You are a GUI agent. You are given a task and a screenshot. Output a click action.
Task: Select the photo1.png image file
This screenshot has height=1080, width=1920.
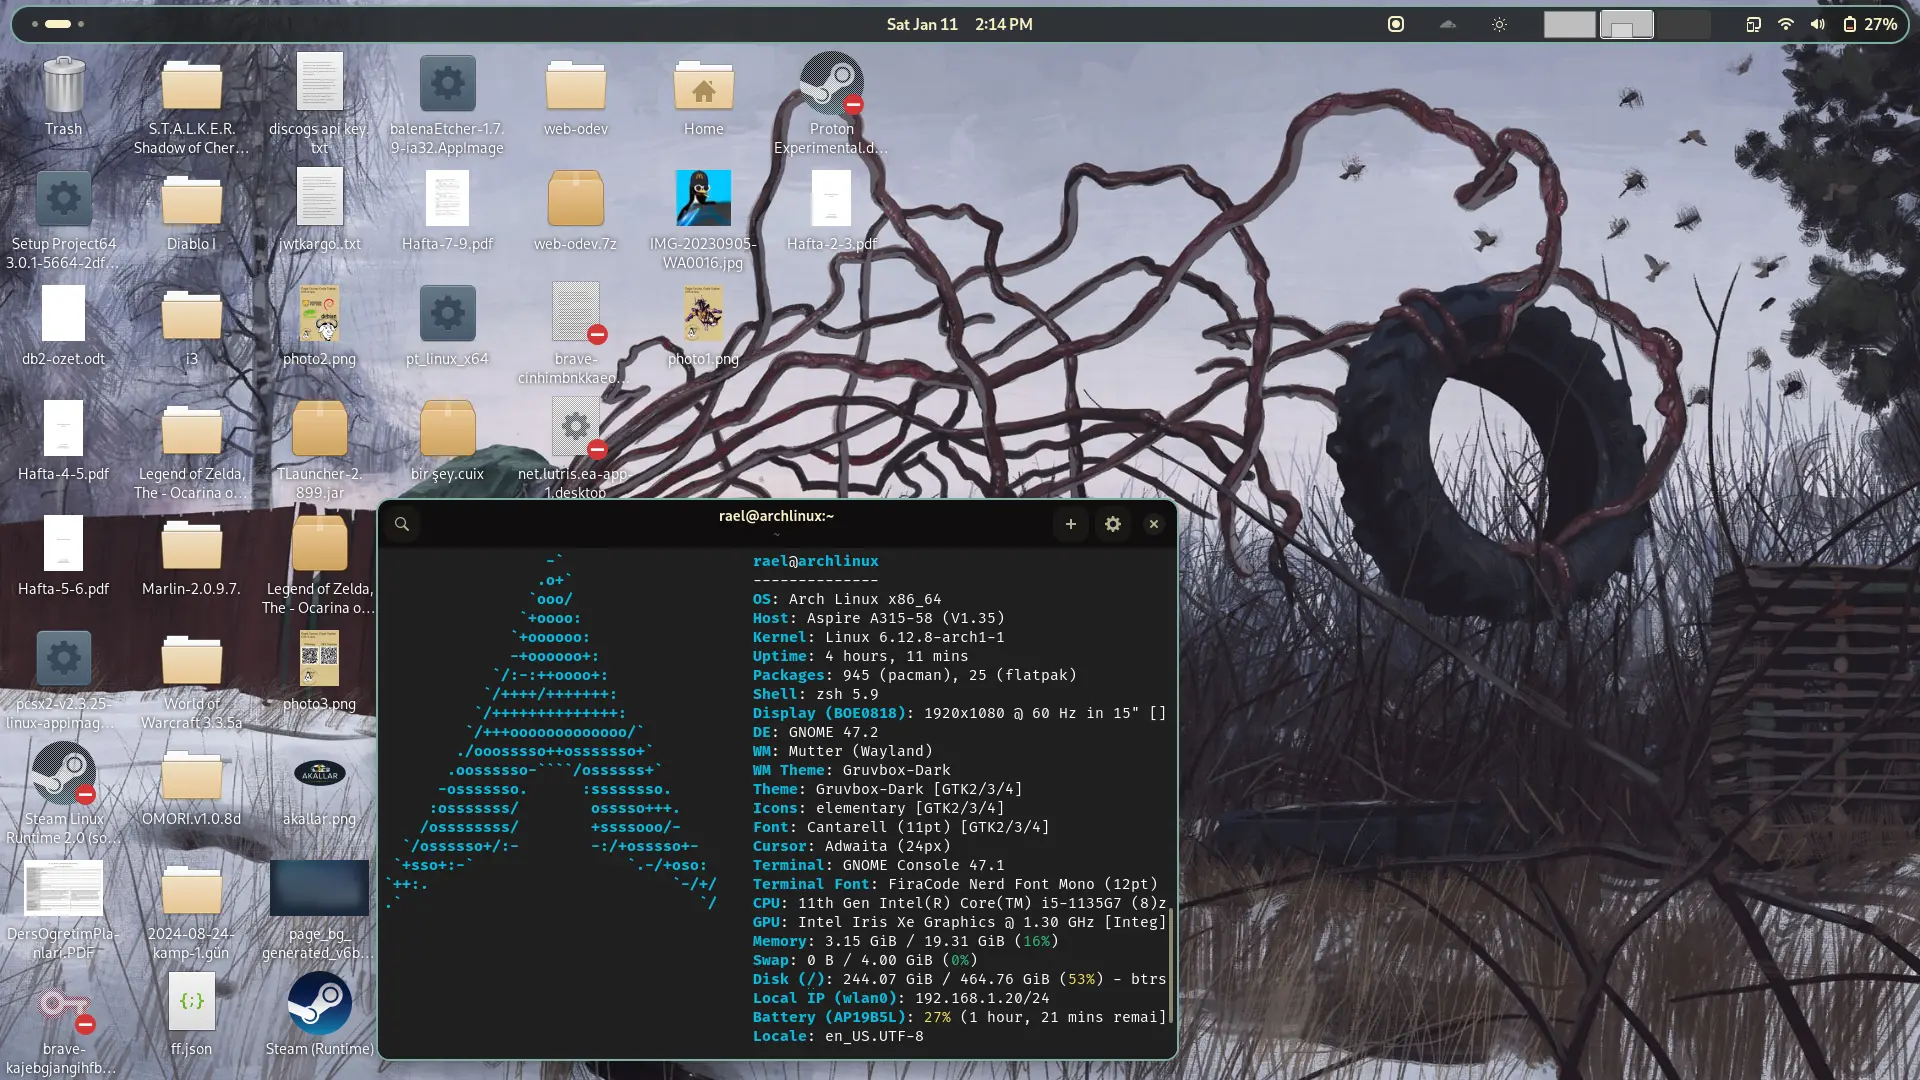[704, 313]
